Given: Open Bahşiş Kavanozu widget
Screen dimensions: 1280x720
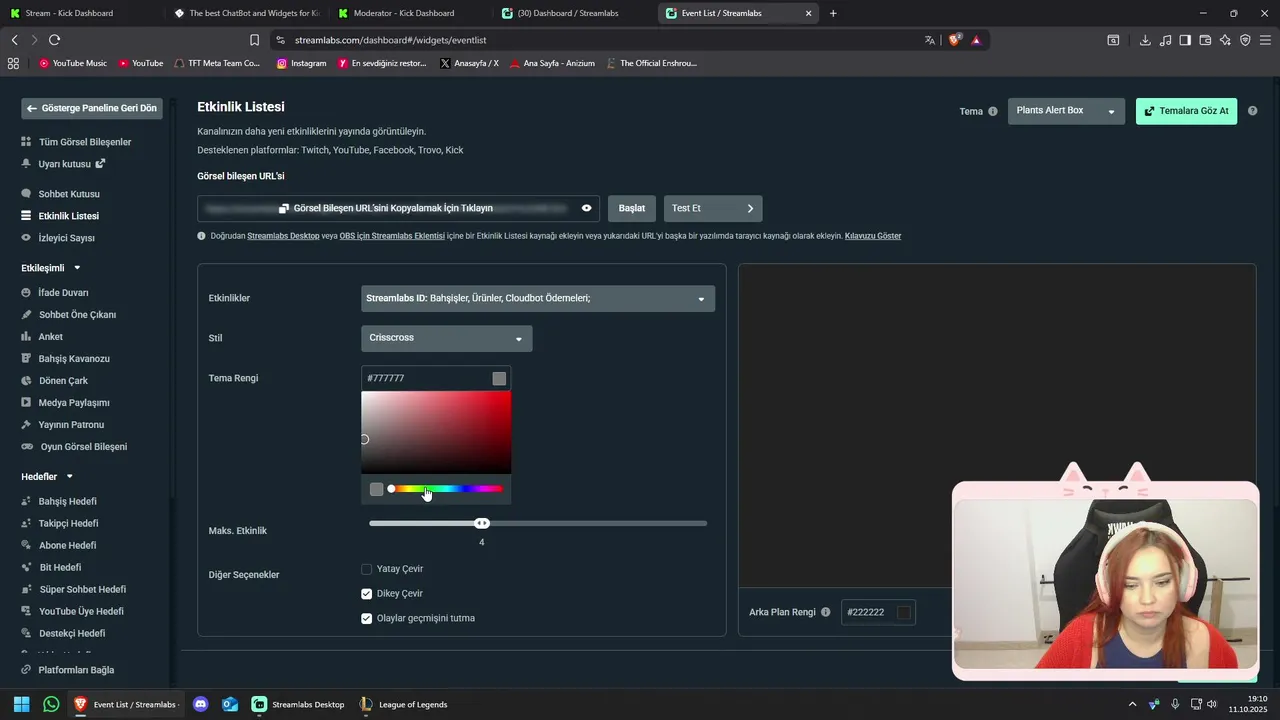Looking at the screenshot, I should (74, 359).
